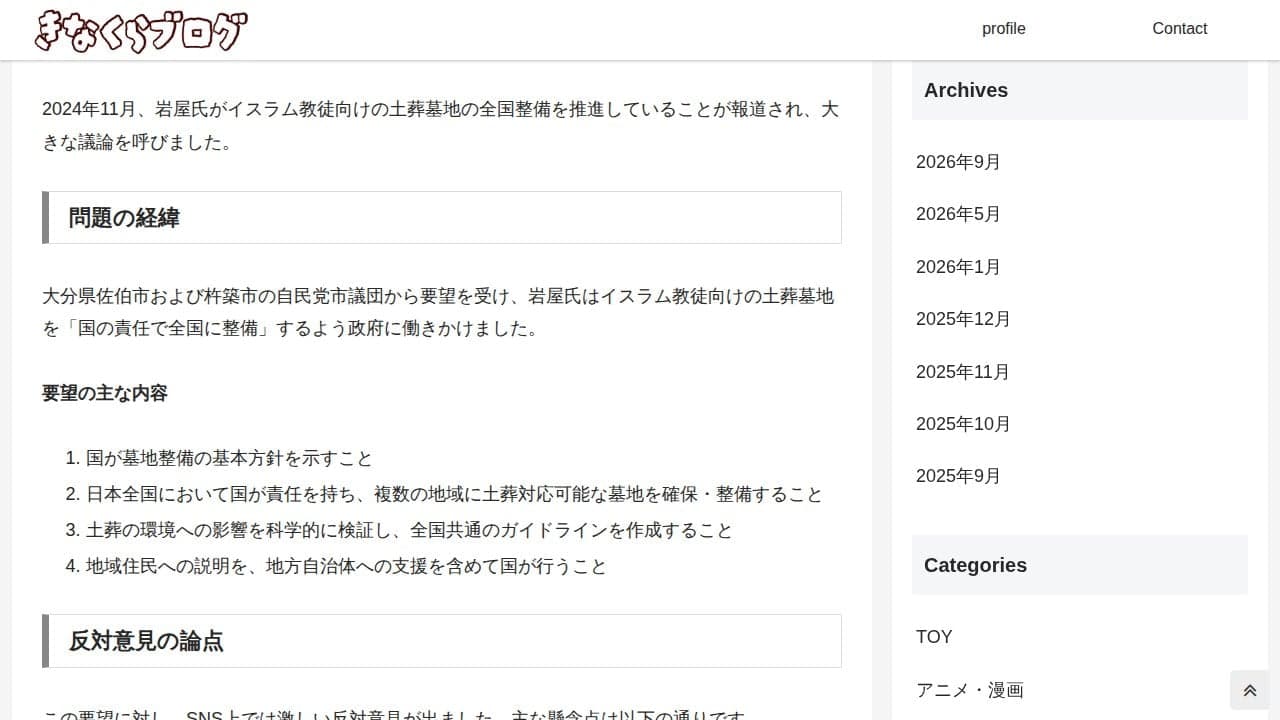The width and height of the screenshot is (1280, 720).
Task: Open the 2025年12月 archive link
Action: (963, 319)
